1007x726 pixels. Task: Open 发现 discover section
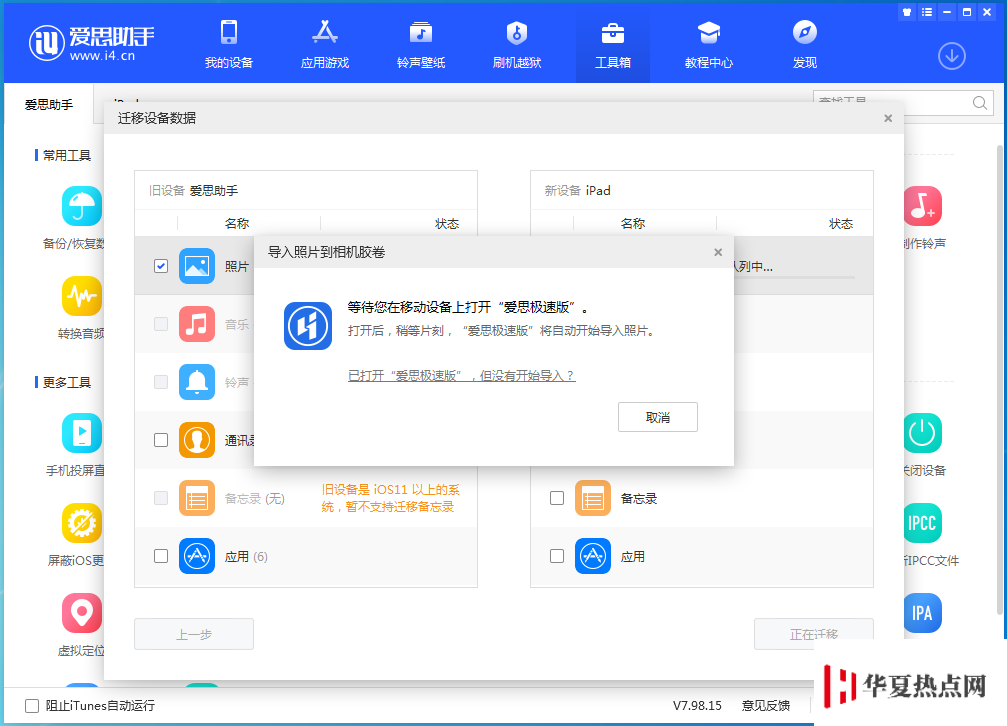pos(805,44)
